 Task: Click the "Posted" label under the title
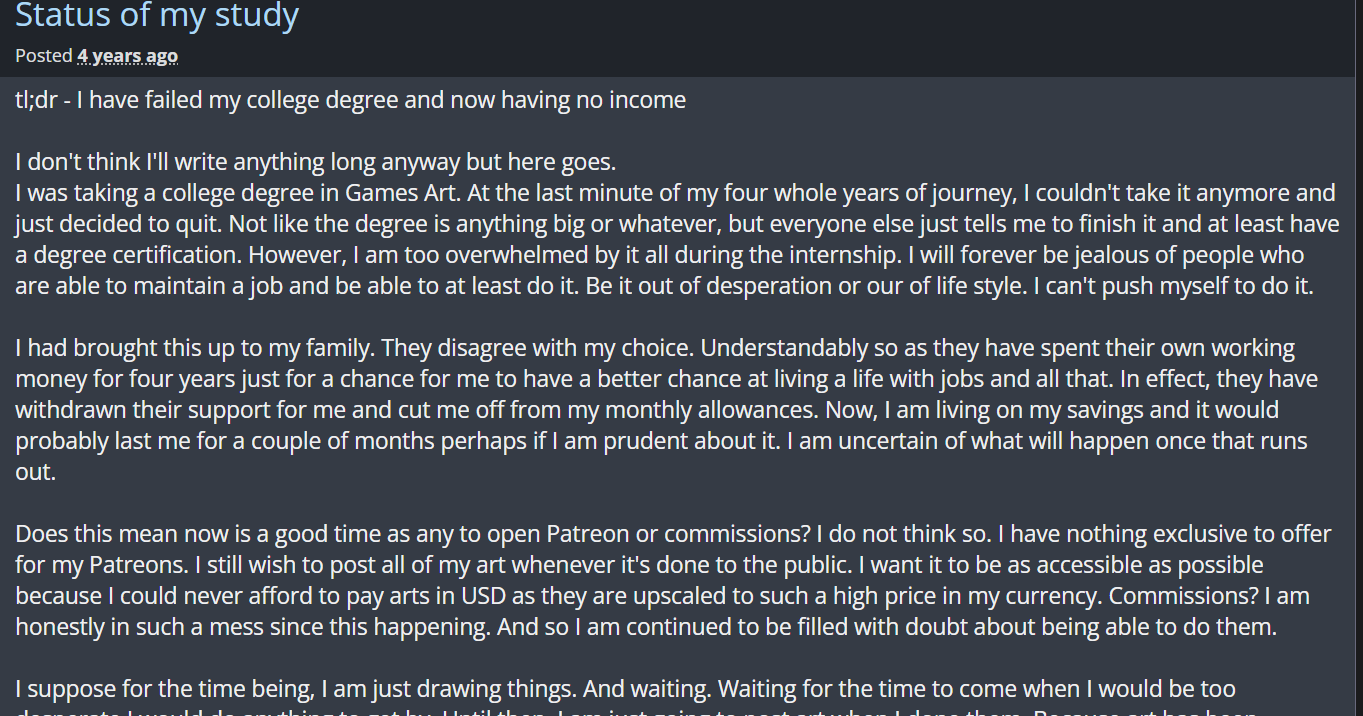pos(44,56)
